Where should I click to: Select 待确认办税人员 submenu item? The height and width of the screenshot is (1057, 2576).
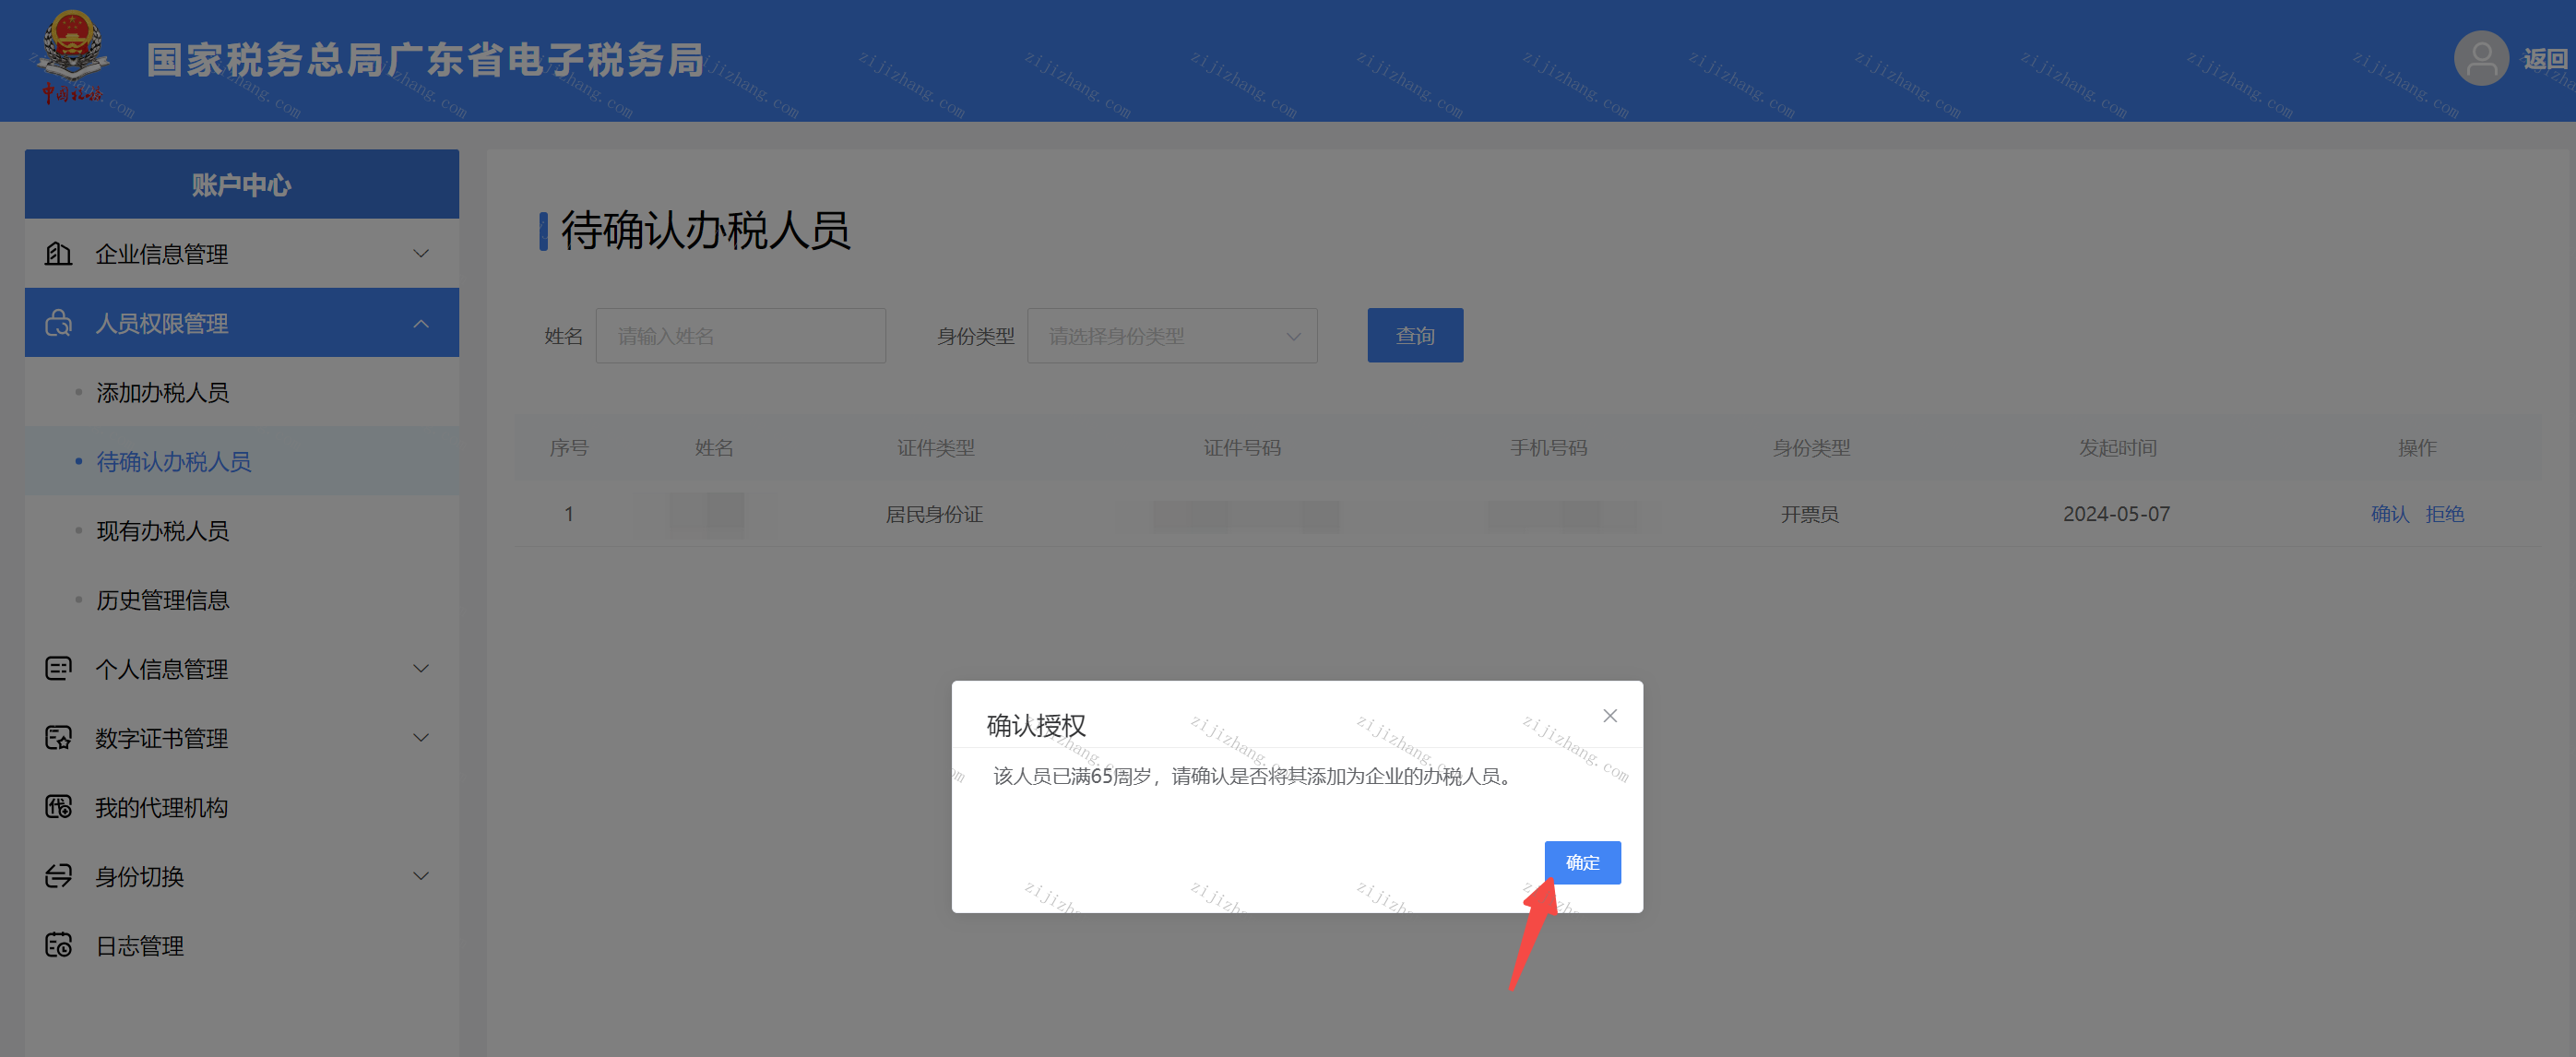[x=174, y=461]
